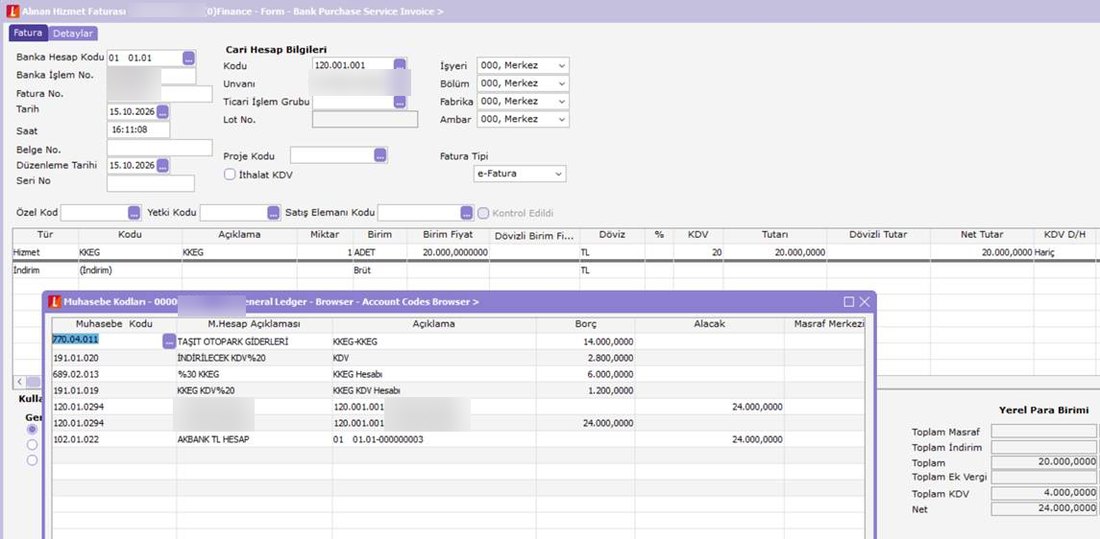This screenshot has width=1100, height=539.
Task: Toggle the Kontrol Edildi checkbox
Action: coord(483,213)
